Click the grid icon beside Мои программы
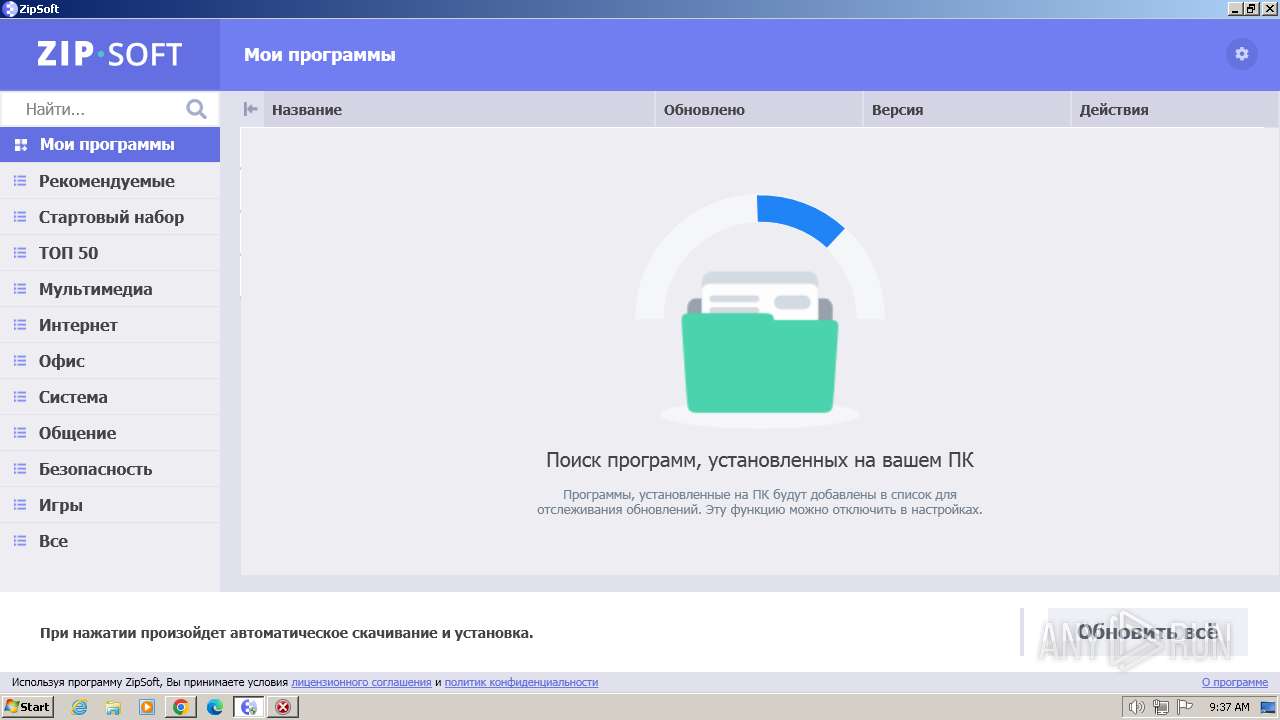The width and height of the screenshot is (1280, 720). 21,145
